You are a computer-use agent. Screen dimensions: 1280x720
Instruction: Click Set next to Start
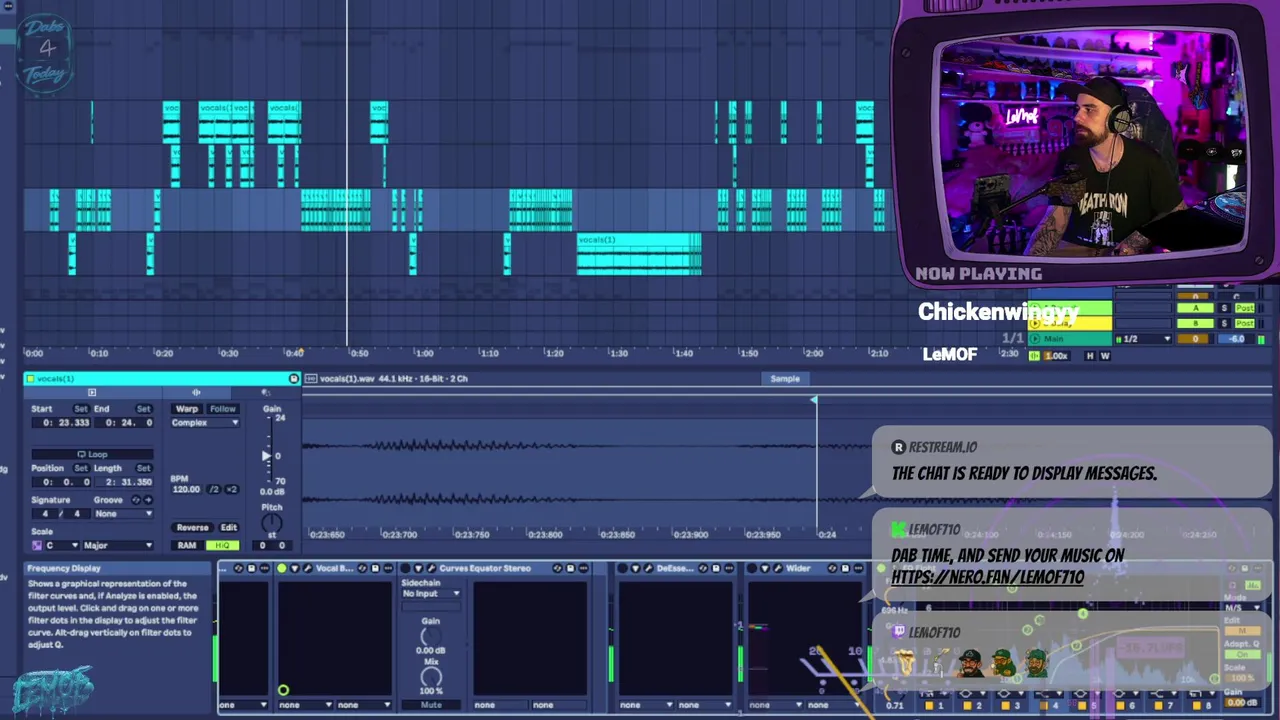click(x=81, y=409)
